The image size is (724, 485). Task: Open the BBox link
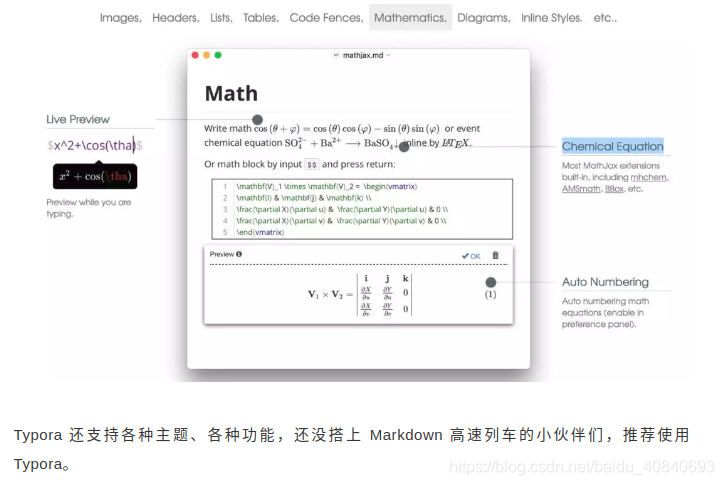pos(614,189)
